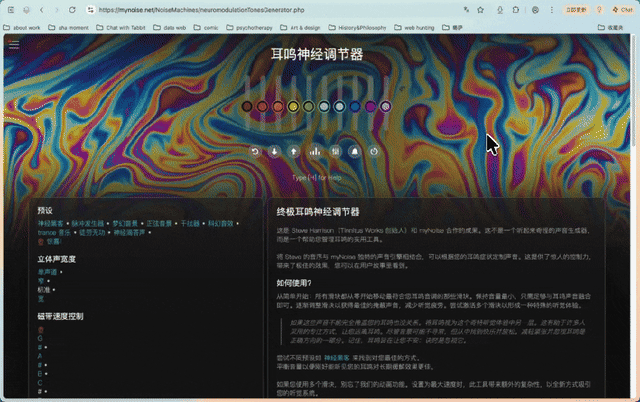Image resolution: width=640 pixels, height=402 pixels.
Task: Select 标准 stereo width
Action: tap(44, 290)
